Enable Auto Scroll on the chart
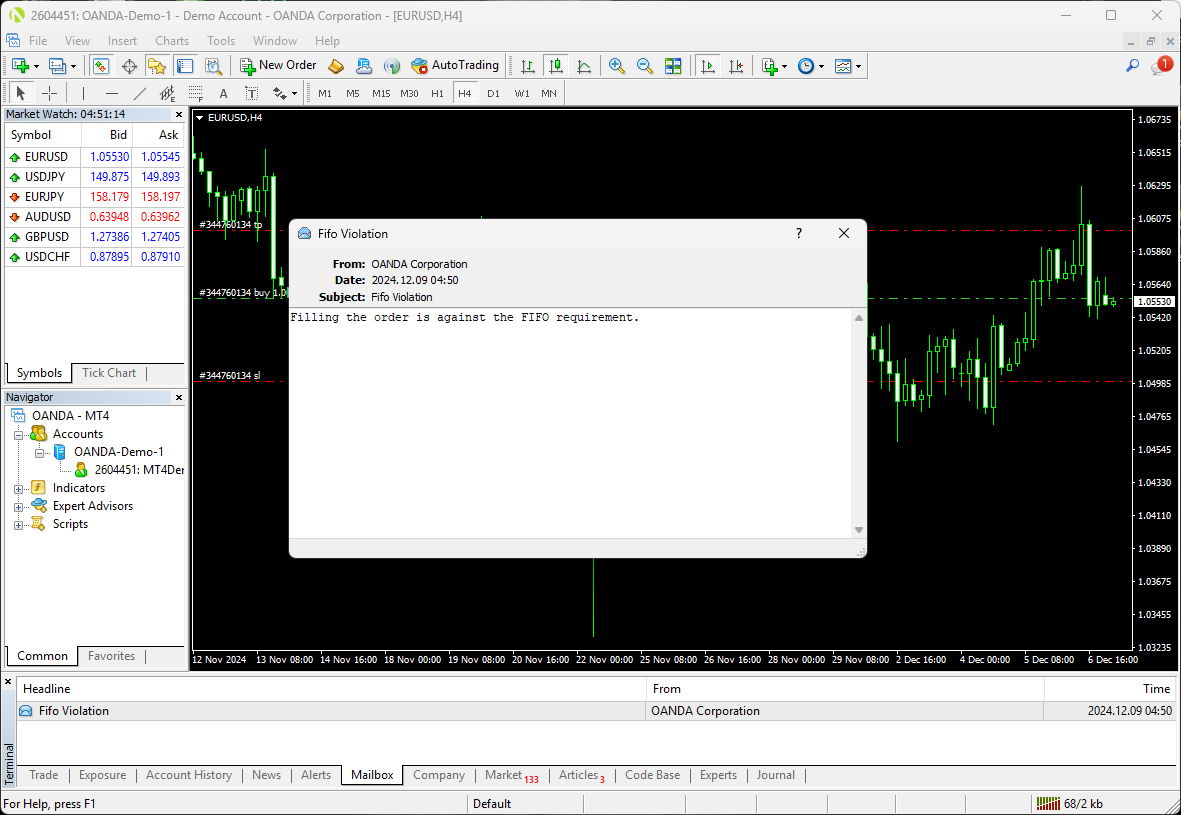The image size is (1181, 815). click(x=708, y=66)
